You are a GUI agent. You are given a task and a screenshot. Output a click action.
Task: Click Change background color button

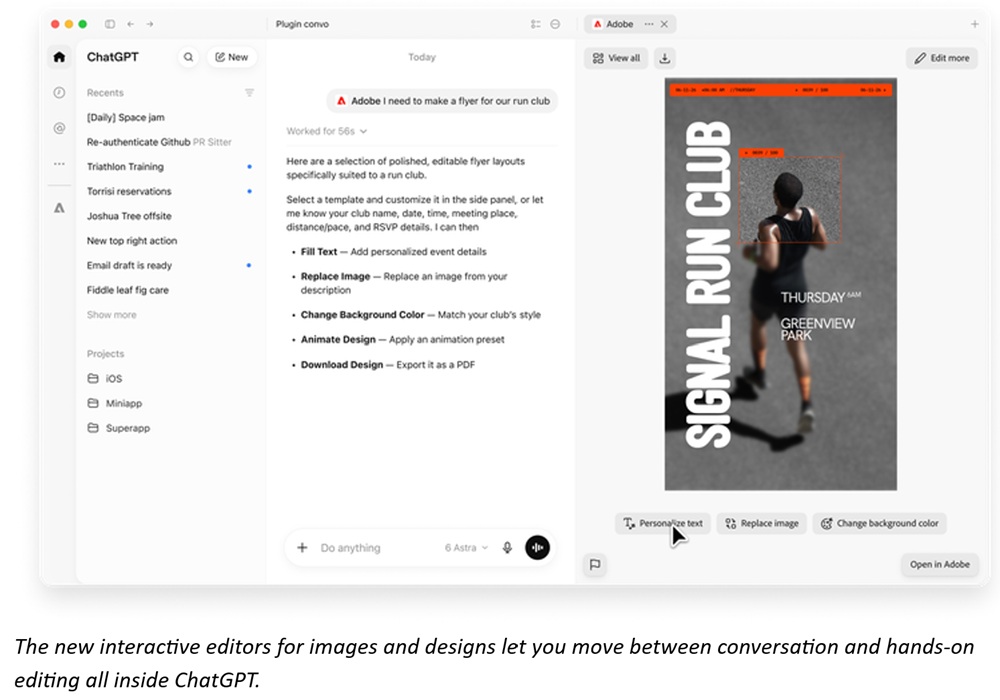pyautogui.click(x=879, y=523)
